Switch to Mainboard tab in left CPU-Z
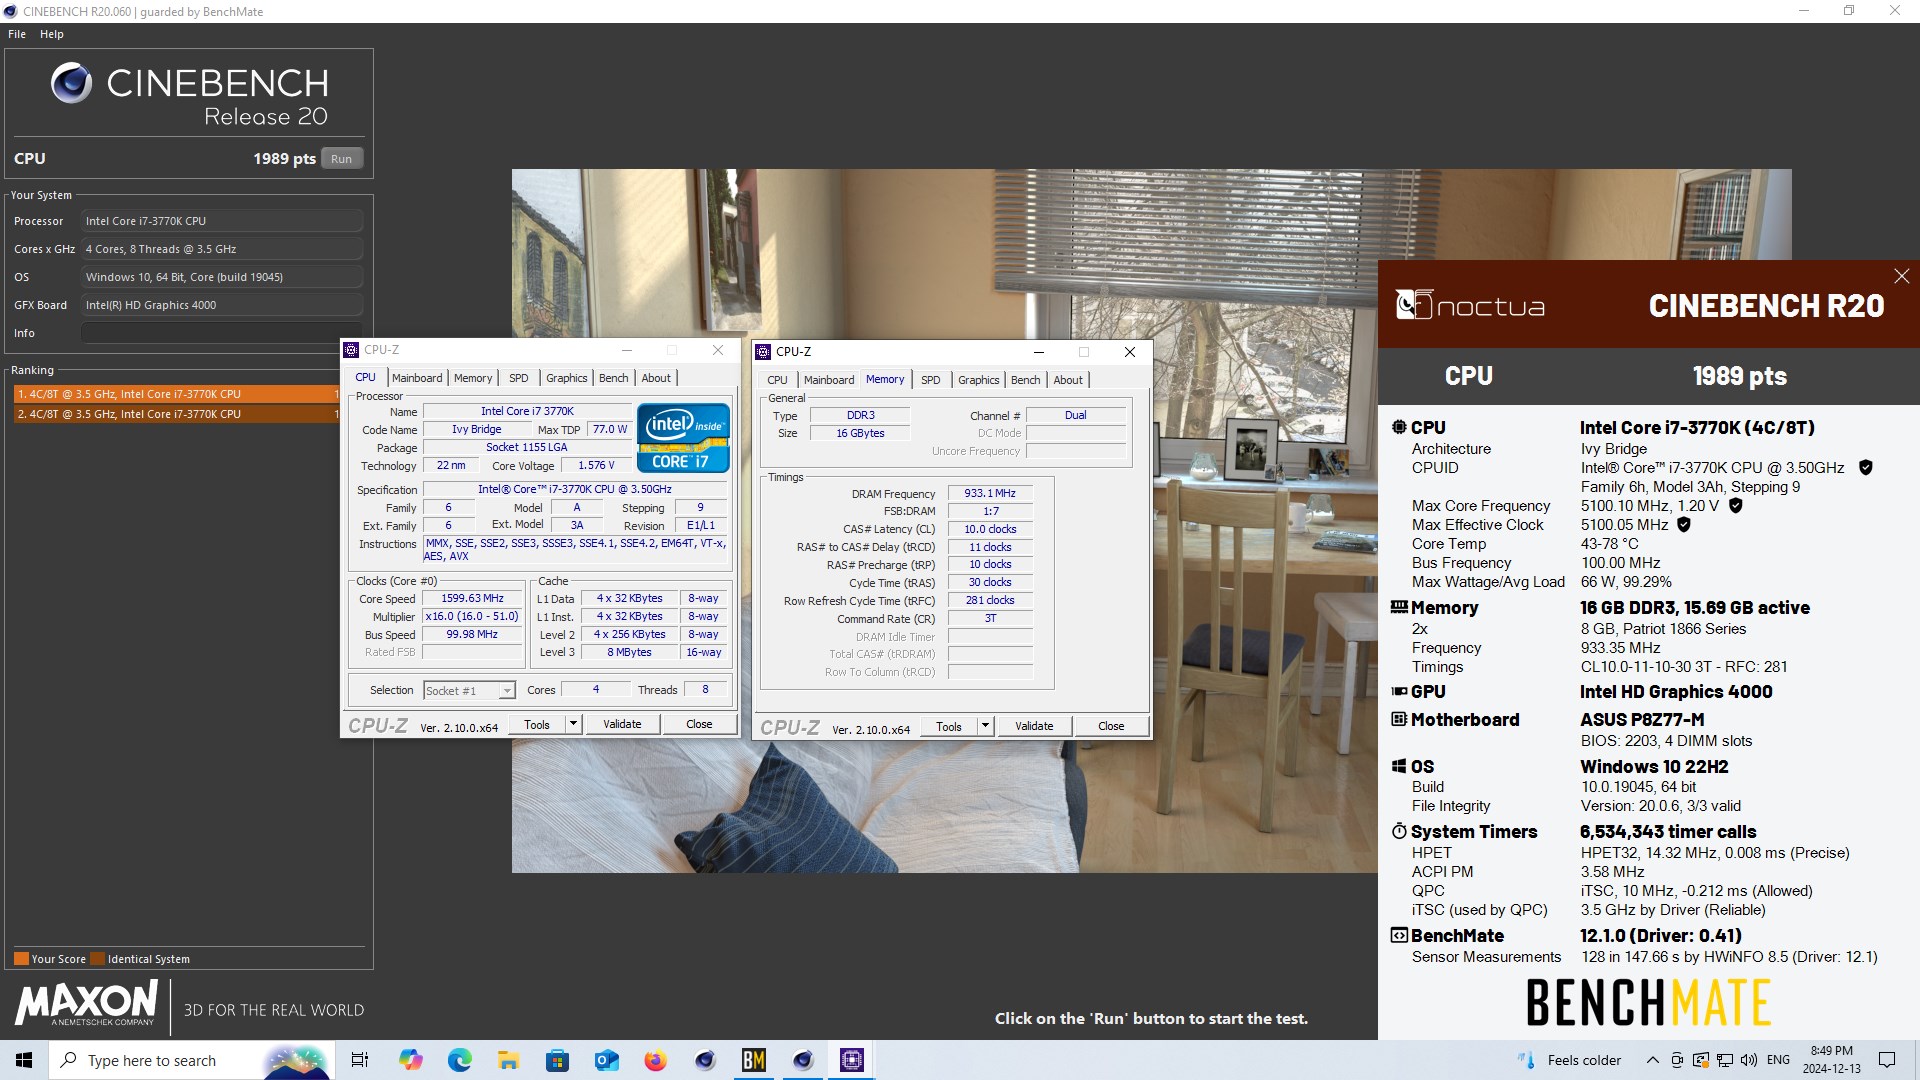The image size is (1920, 1080). (x=417, y=378)
